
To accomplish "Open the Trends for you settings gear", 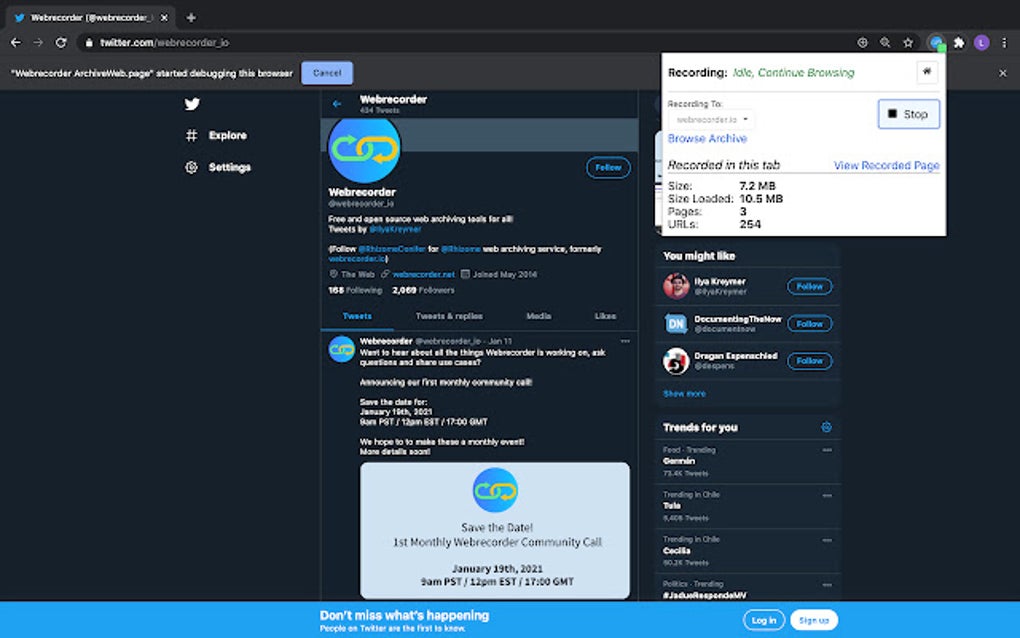I will click(x=826, y=427).
